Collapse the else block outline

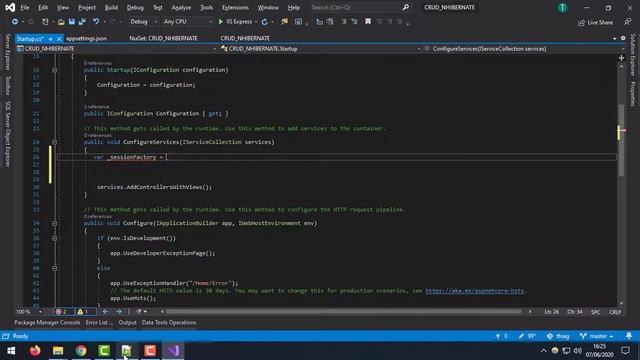[54, 268]
